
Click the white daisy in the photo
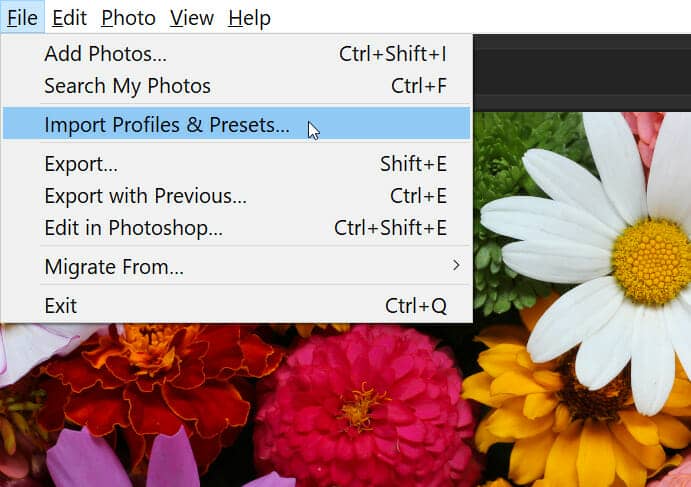coord(608,260)
